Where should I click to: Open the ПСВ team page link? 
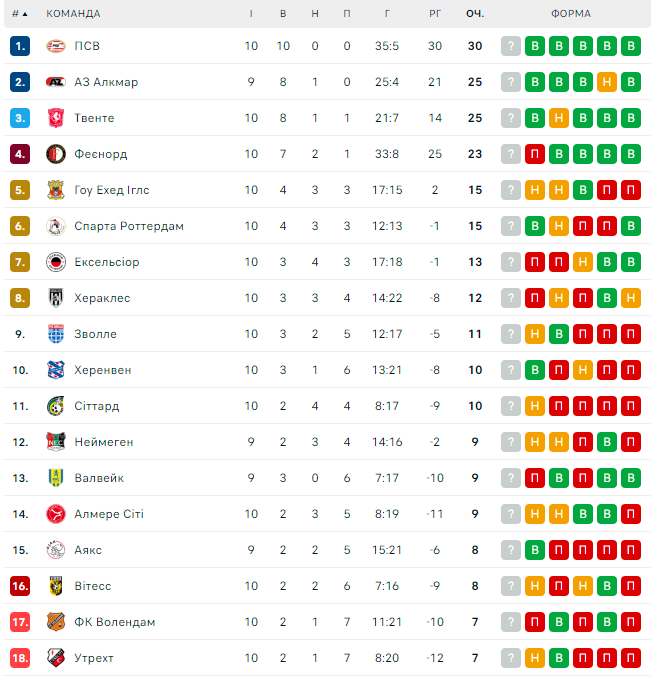(x=87, y=46)
